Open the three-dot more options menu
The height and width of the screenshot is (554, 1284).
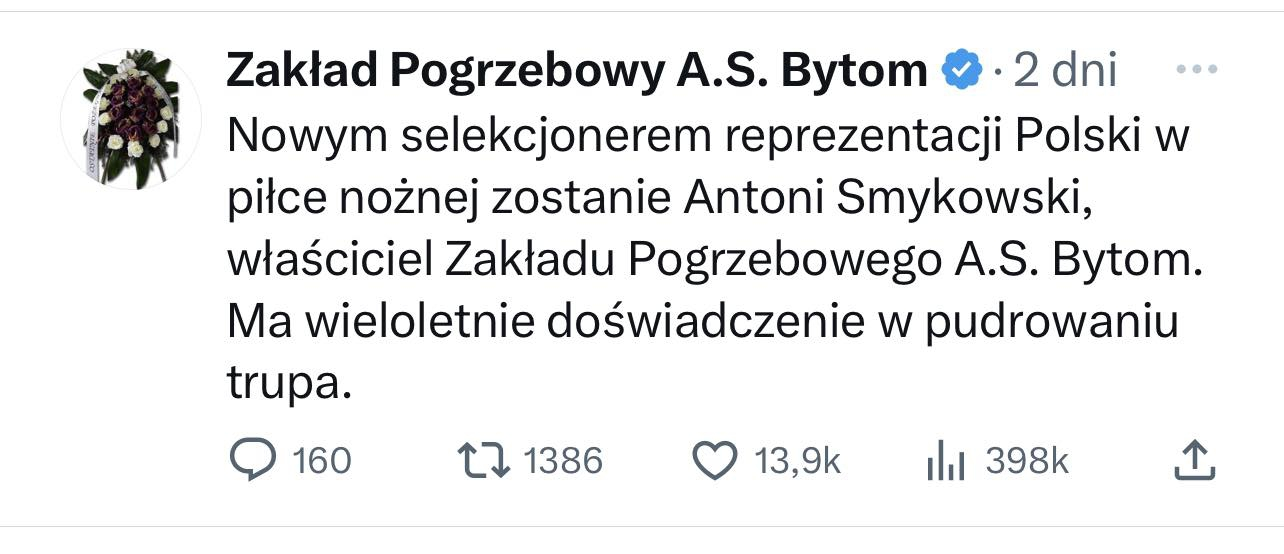click(x=1195, y=70)
